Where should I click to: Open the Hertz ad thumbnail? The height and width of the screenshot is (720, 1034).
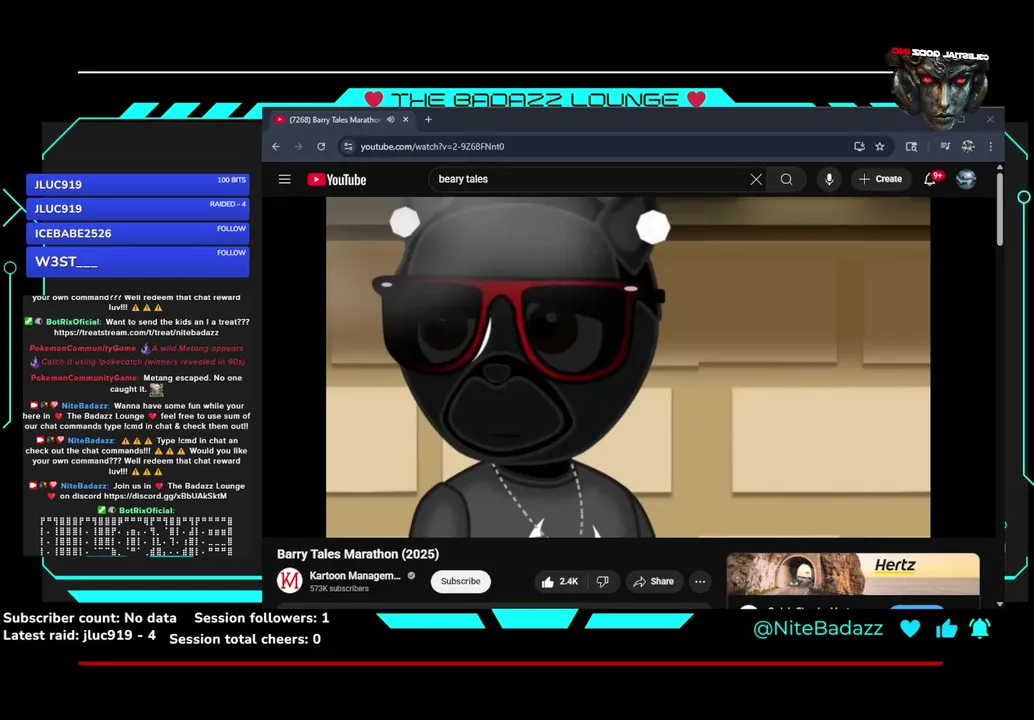click(853, 575)
